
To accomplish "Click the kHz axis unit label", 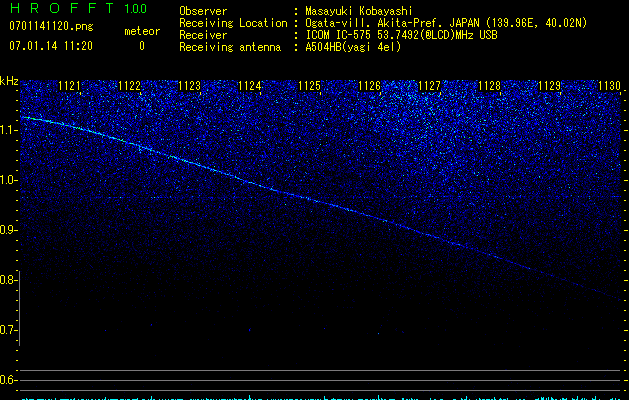I will pos(9,81).
